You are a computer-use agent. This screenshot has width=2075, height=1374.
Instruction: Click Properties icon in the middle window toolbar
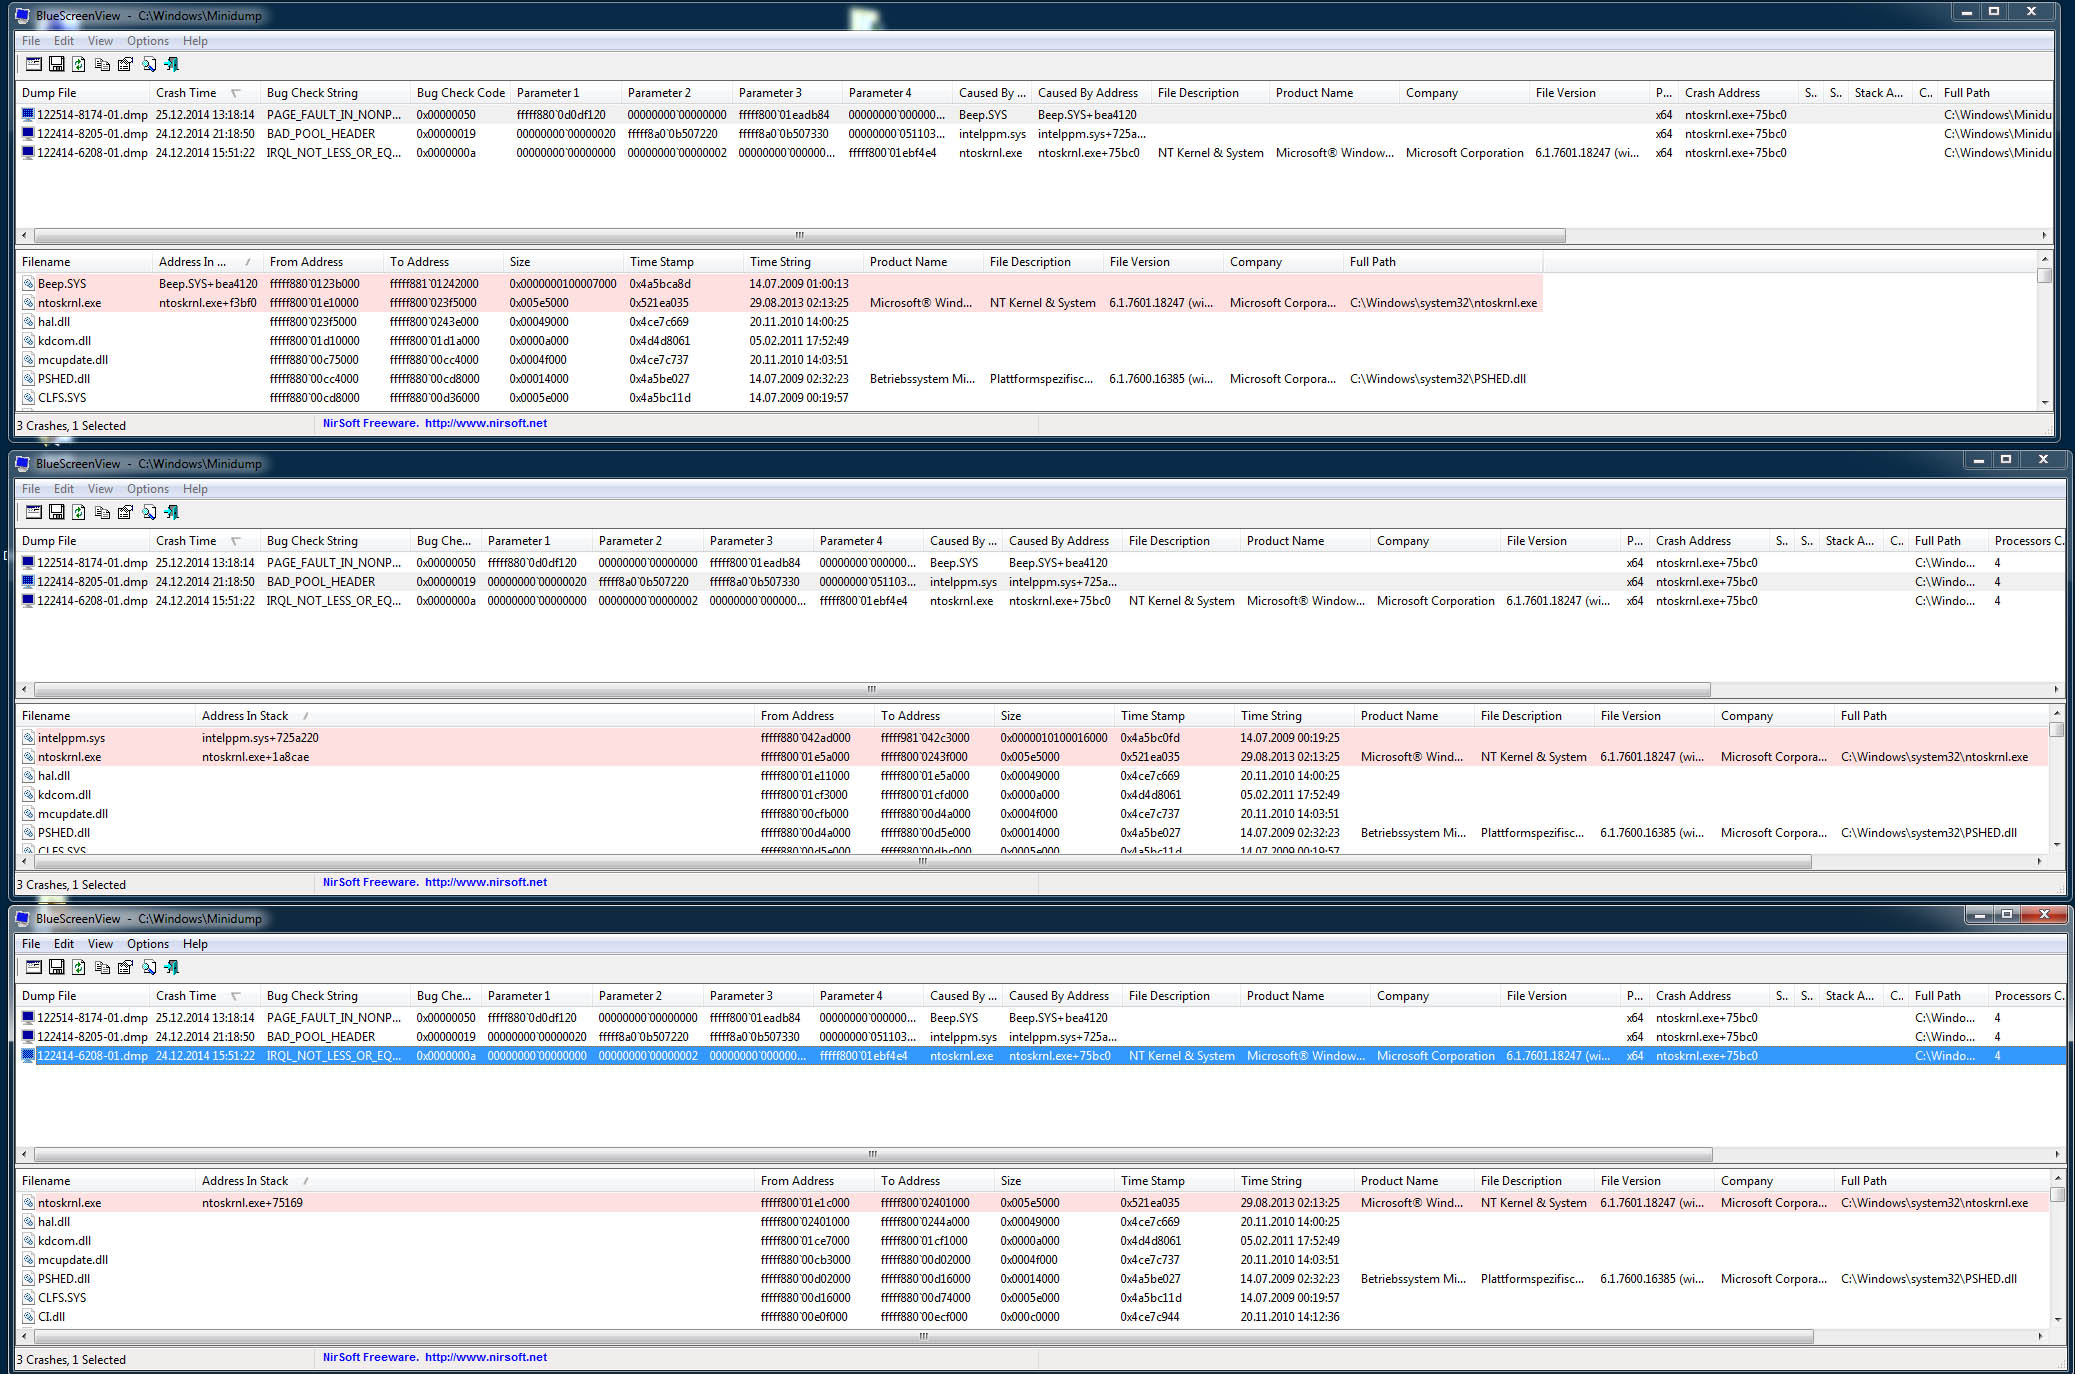click(x=125, y=512)
